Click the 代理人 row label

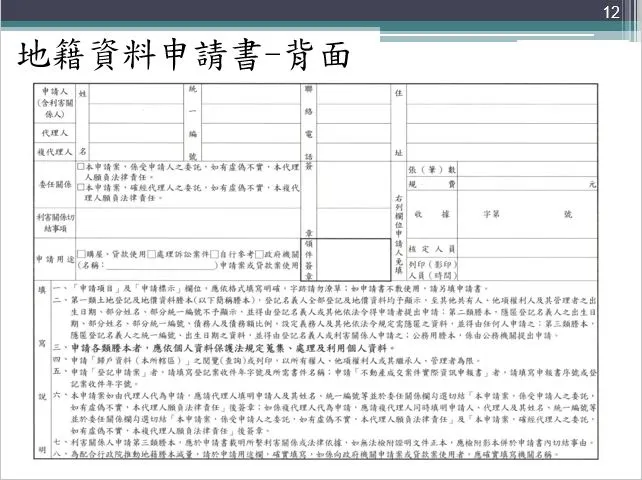click(54, 133)
